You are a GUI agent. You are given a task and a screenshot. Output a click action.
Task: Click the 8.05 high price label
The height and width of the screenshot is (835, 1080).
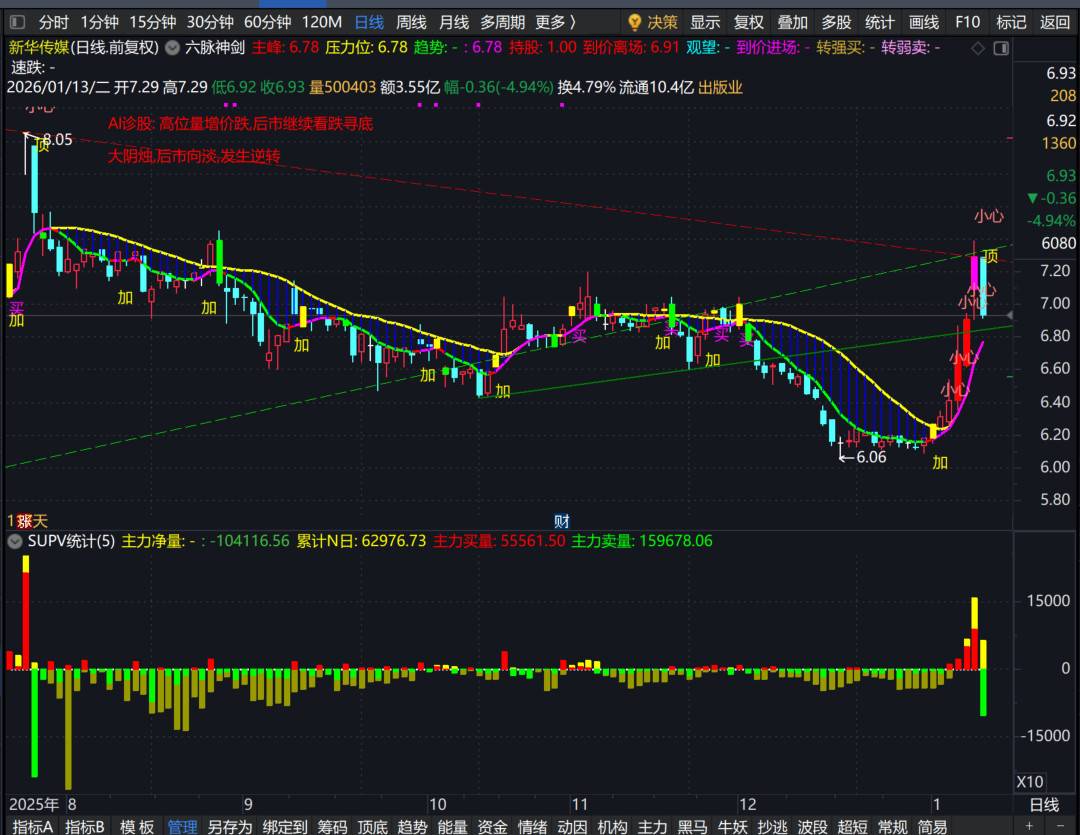(58, 140)
